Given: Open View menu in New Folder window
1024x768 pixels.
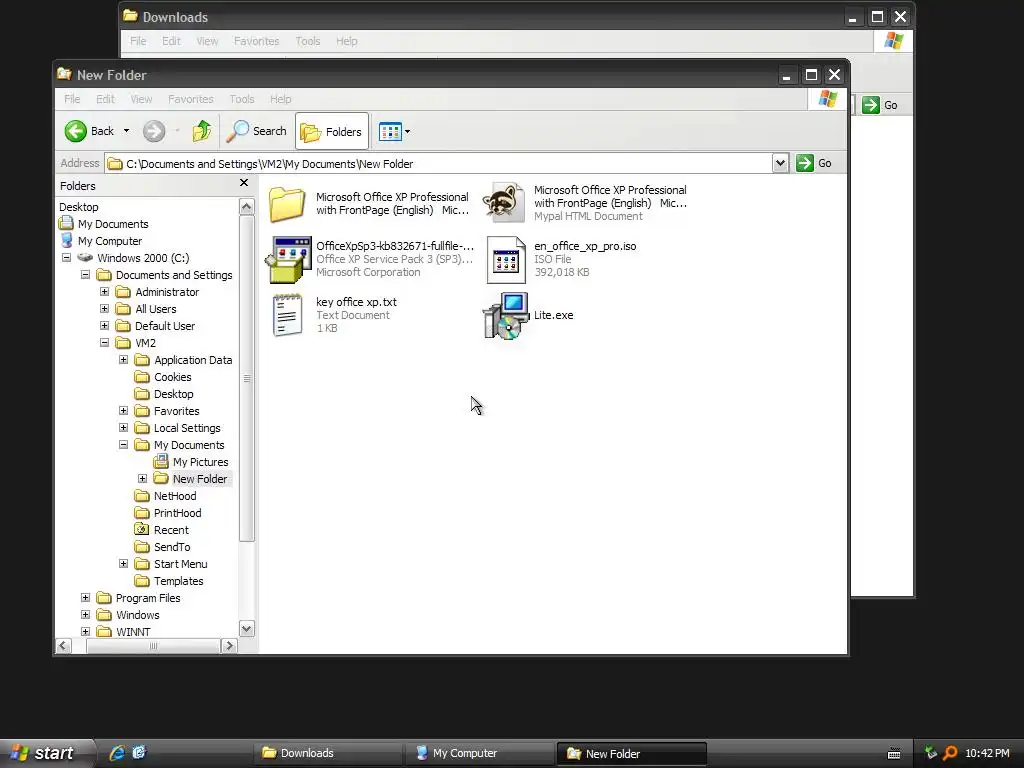Looking at the screenshot, I should point(141,99).
